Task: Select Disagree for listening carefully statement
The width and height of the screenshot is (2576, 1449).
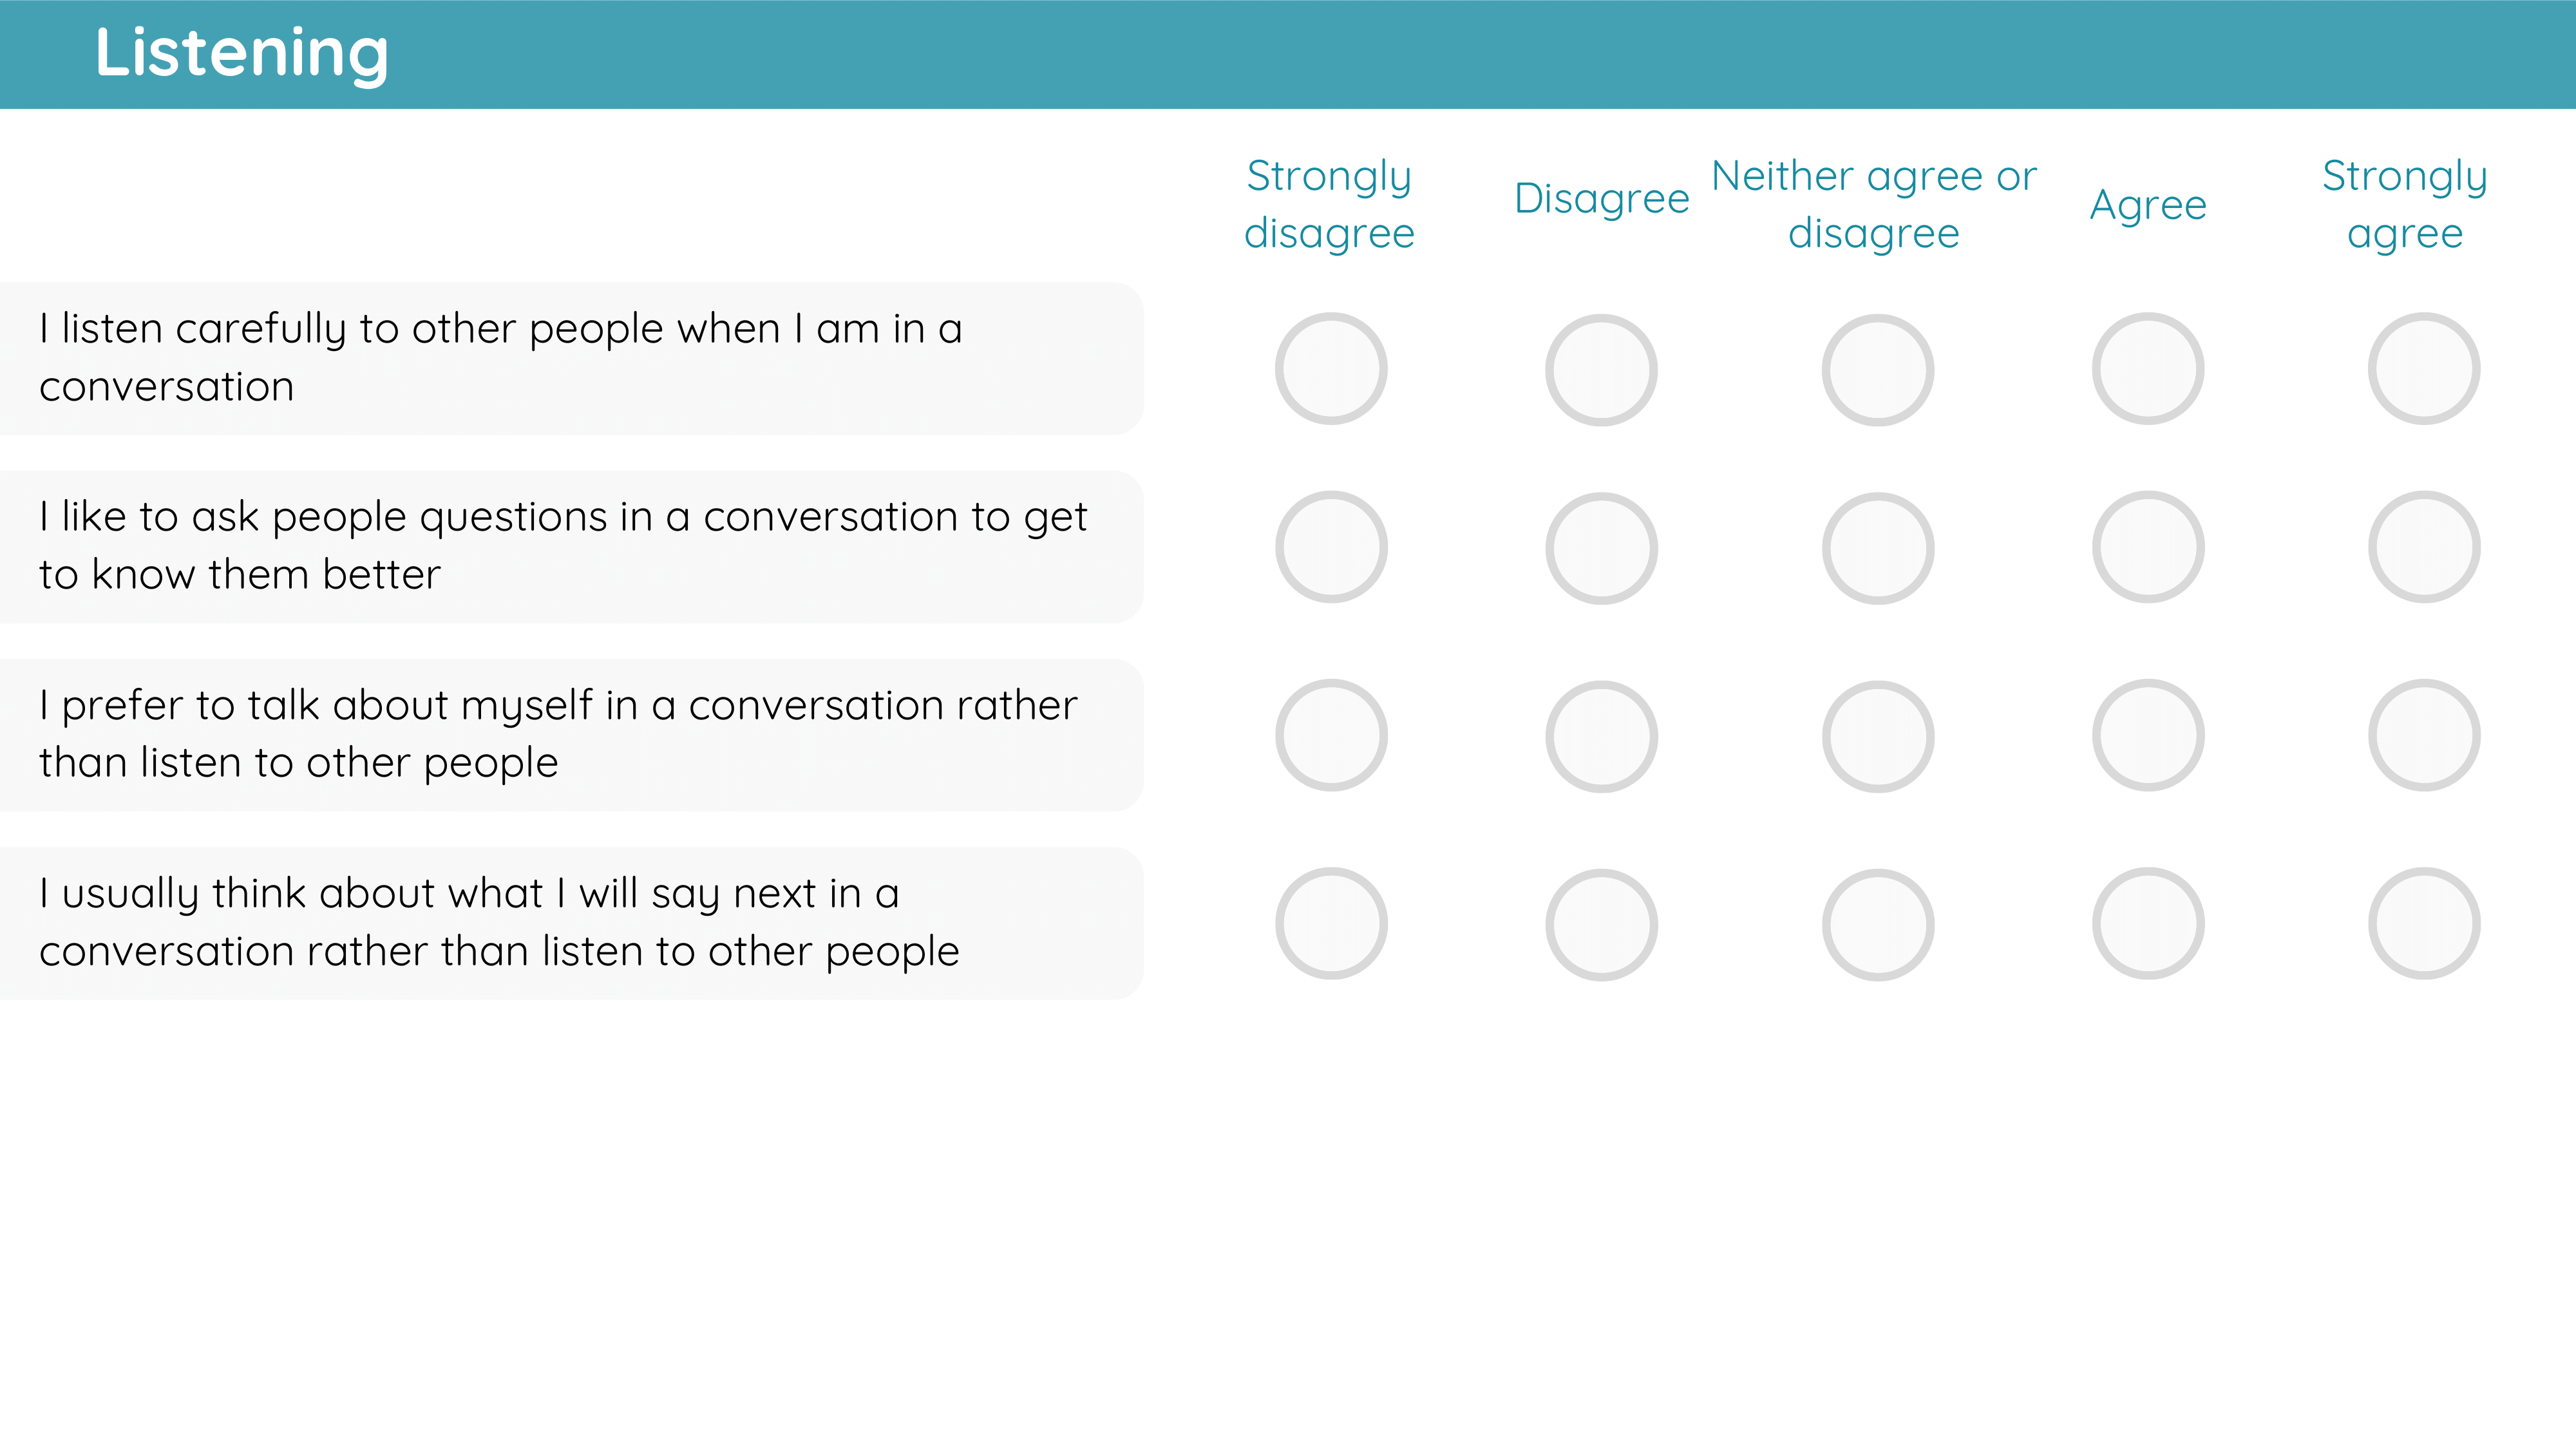Action: [x=1601, y=370]
